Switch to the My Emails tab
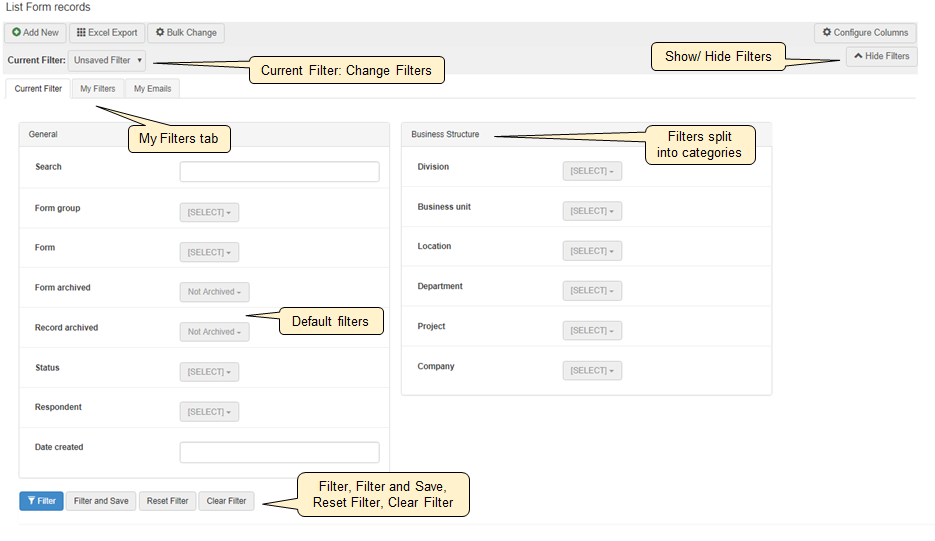935x541 pixels. click(x=152, y=89)
